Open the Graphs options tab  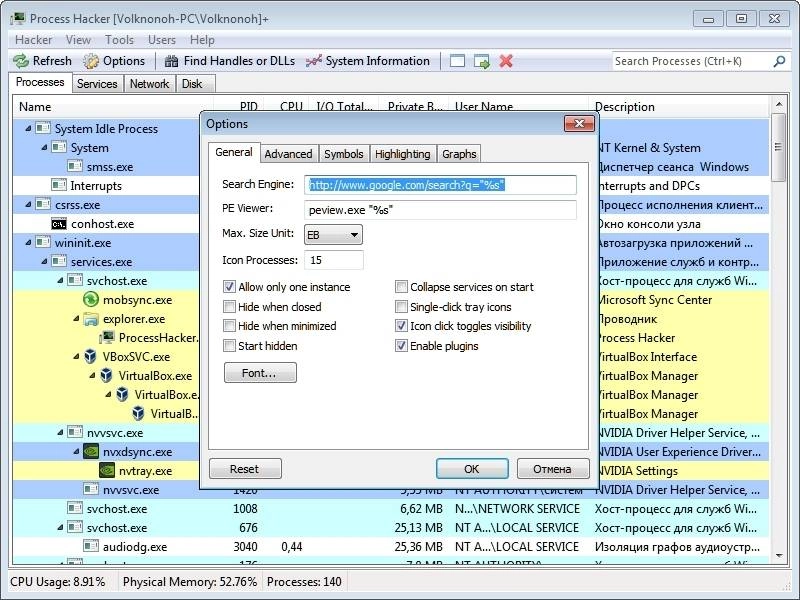459,154
